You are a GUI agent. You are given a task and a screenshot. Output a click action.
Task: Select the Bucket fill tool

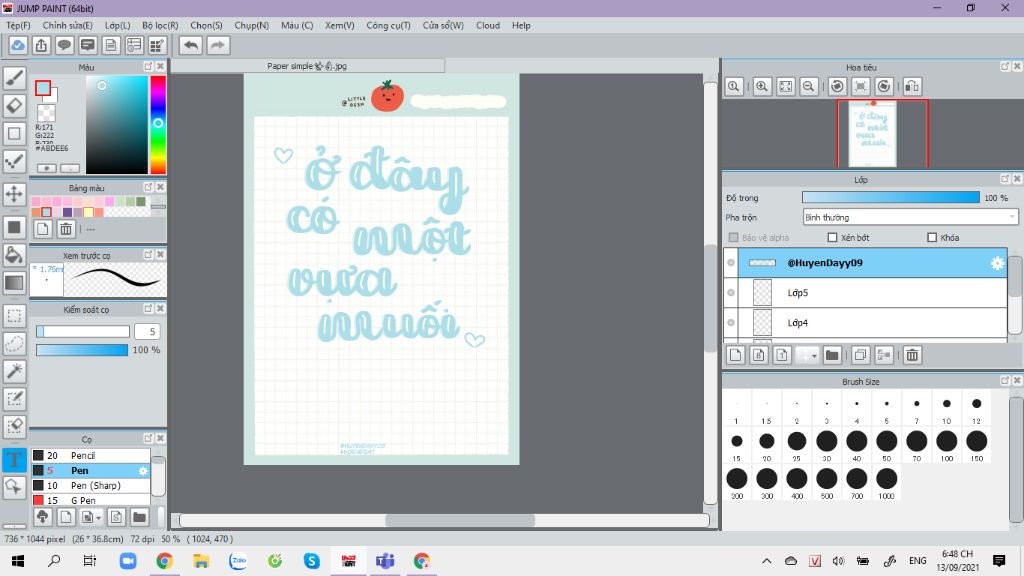[14, 255]
